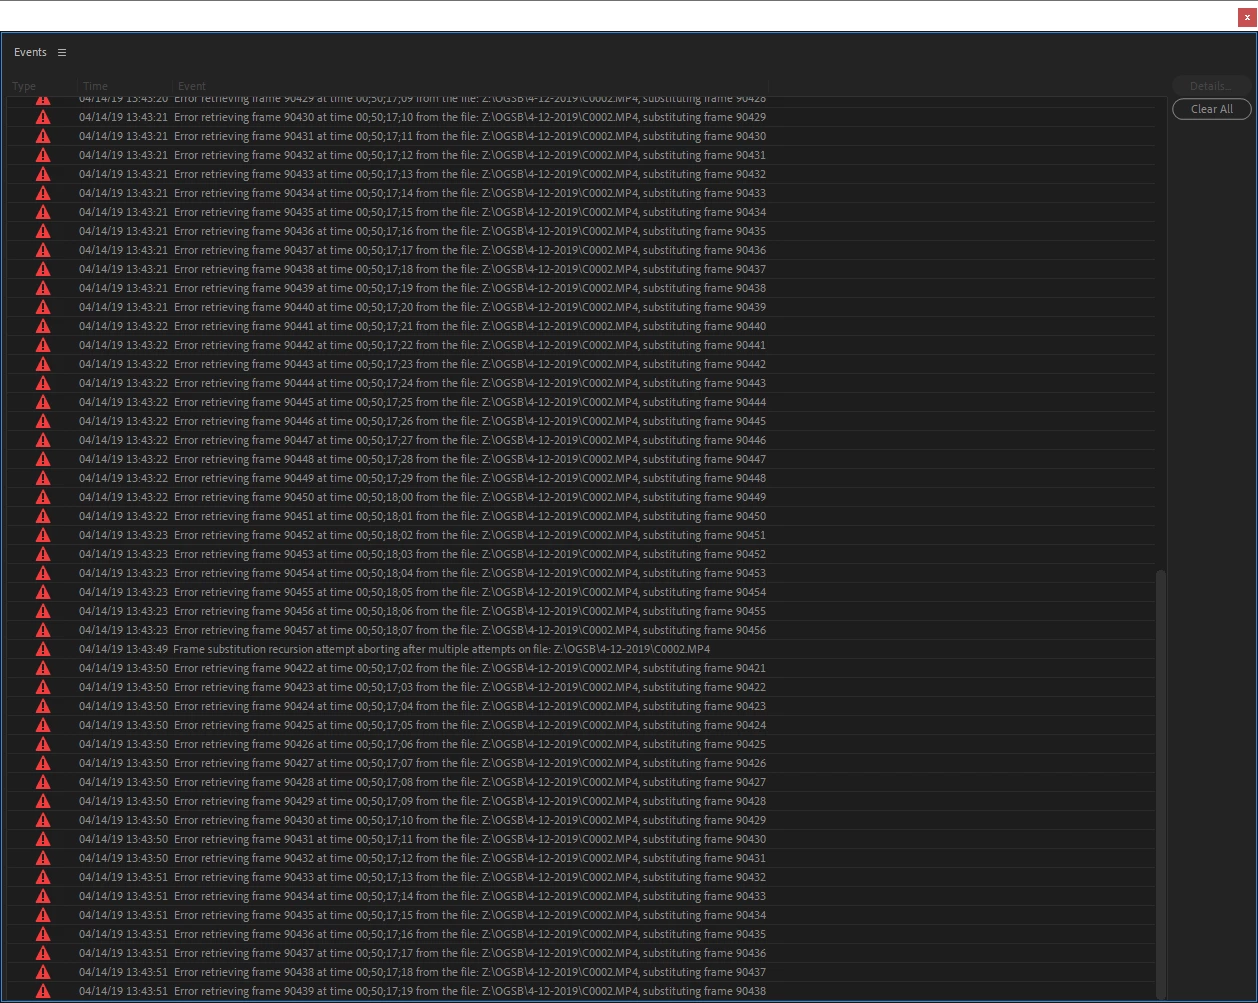Click warning icon for frame 90445 error
This screenshot has width=1258, height=1003.
click(x=43, y=402)
